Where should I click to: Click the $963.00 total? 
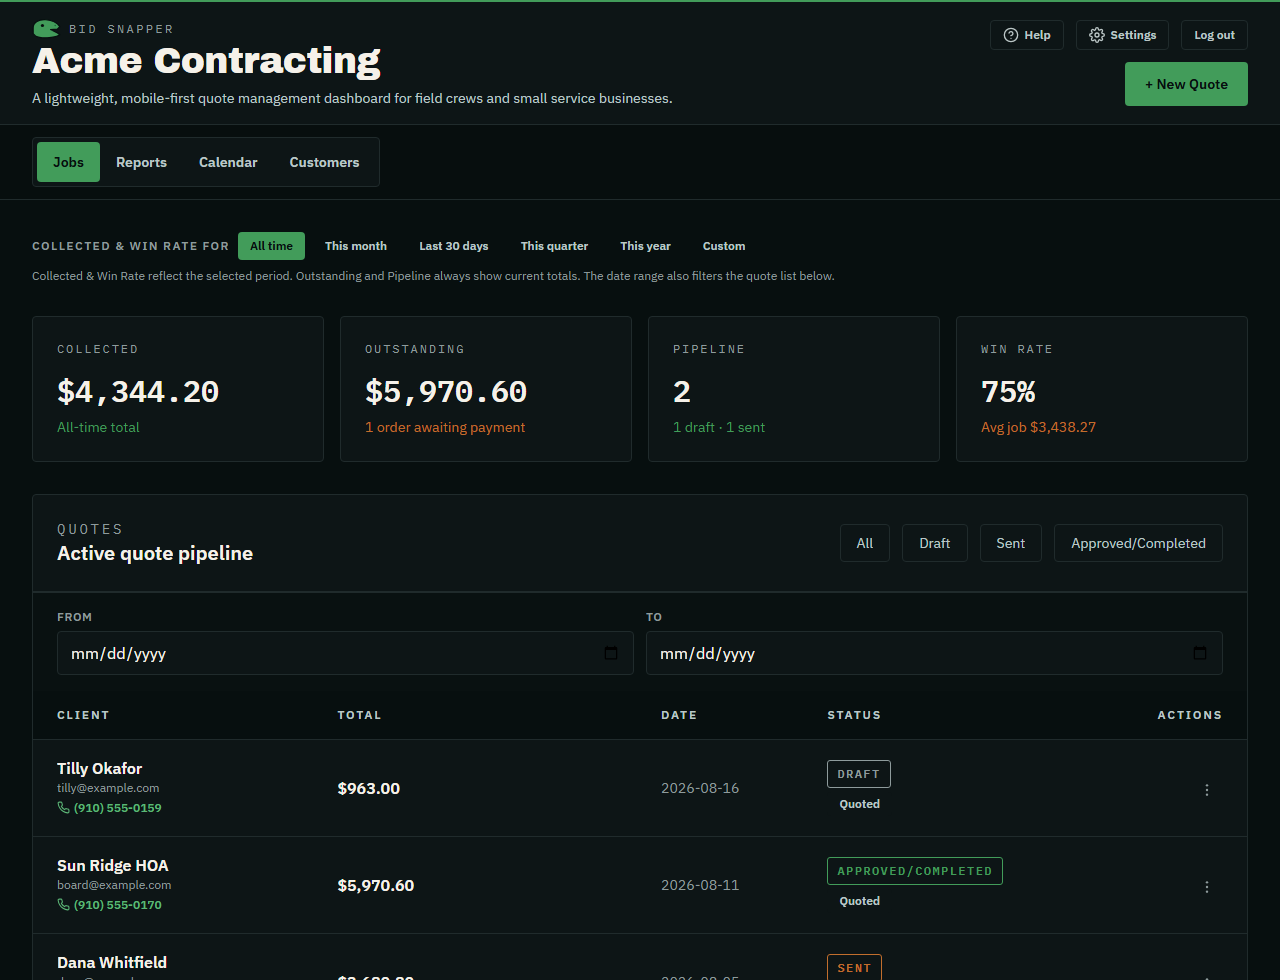(x=369, y=788)
